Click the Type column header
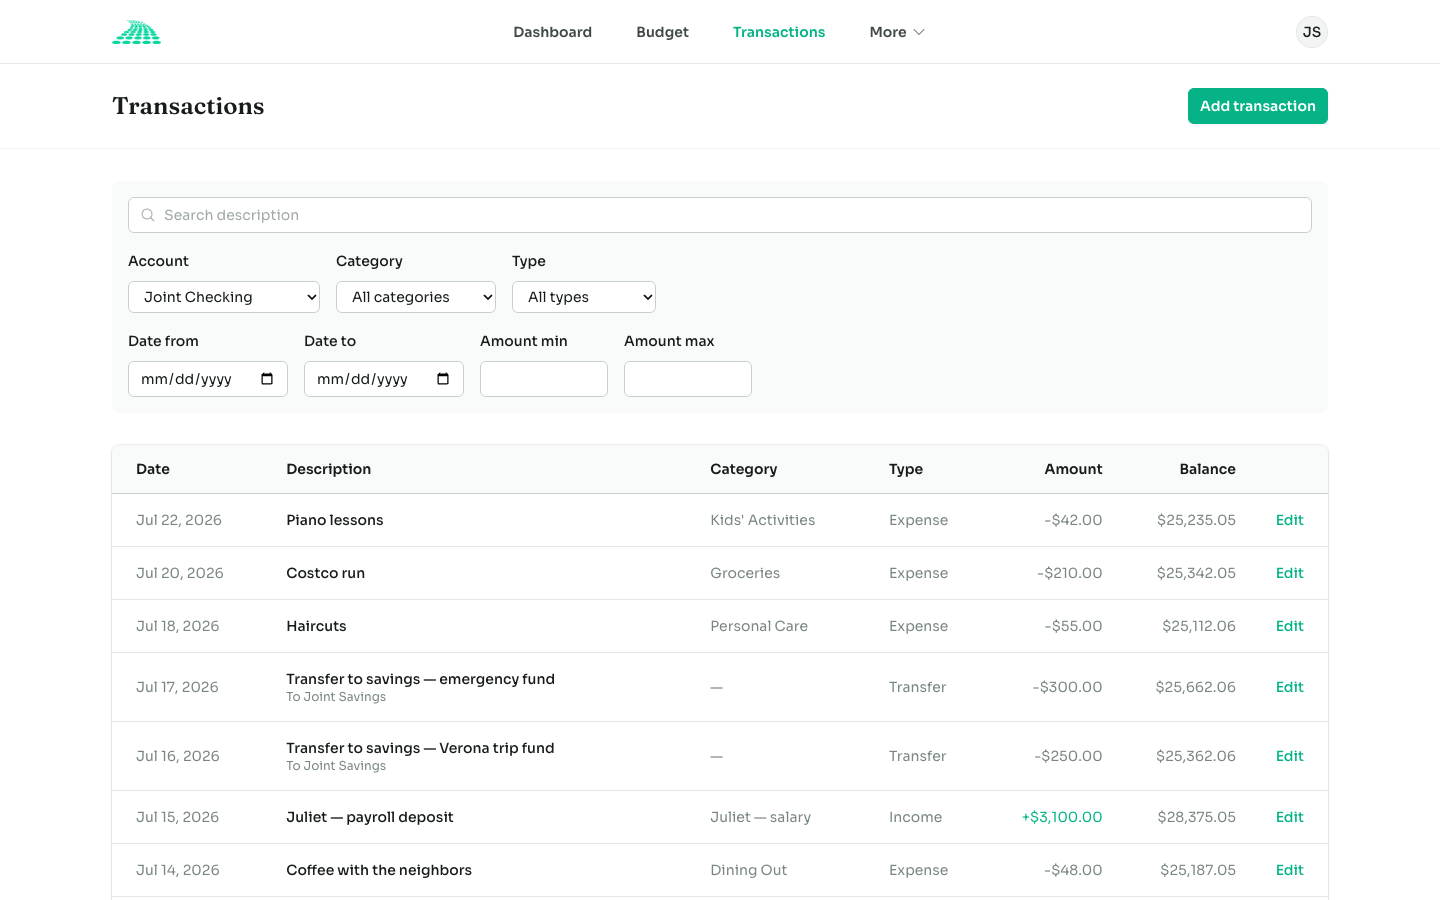Screen dimensions: 1440x900 click(x=906, y=469)
